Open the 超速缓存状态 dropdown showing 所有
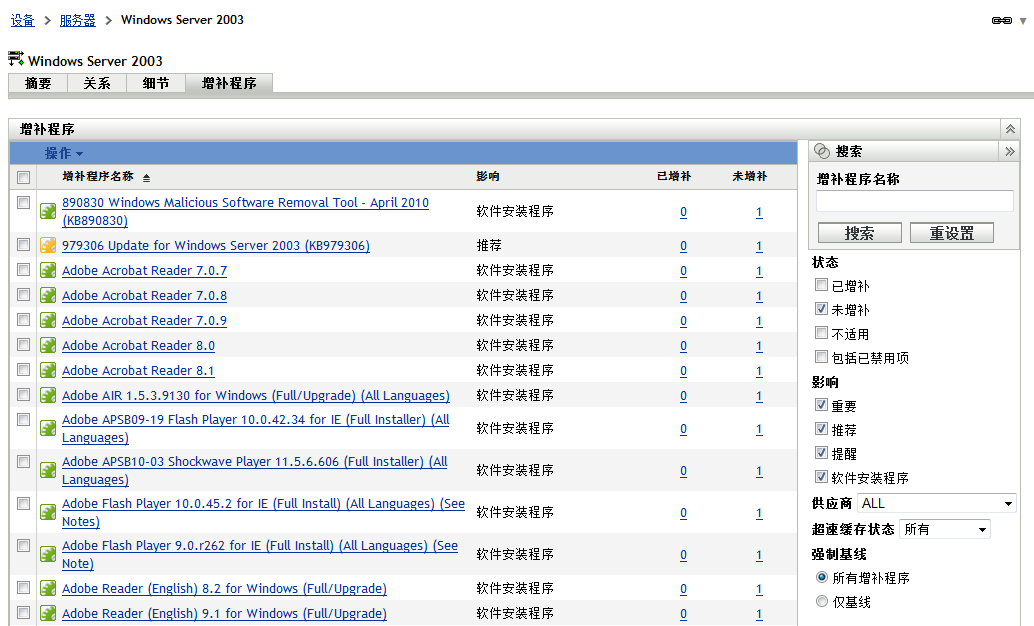 pyautogui.click(x=944, y=528)
